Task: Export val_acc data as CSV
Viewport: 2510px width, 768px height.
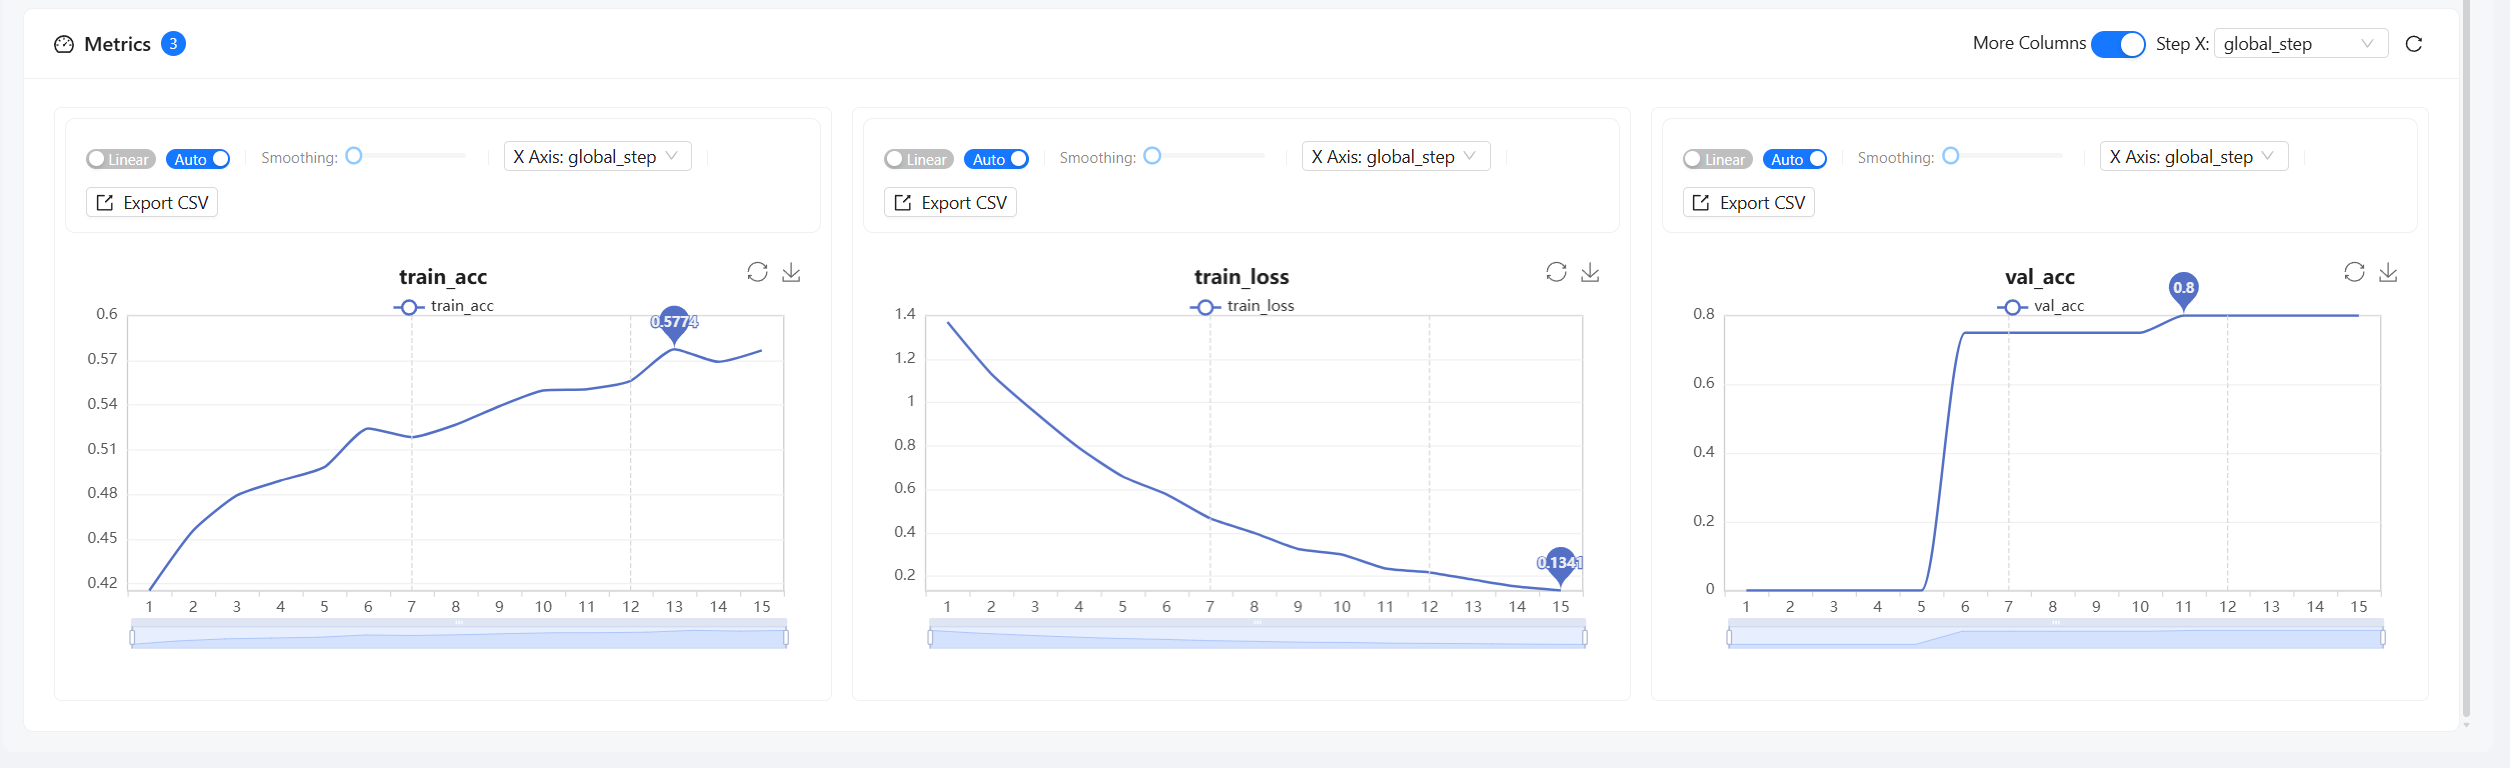Action: [1748, 202]
